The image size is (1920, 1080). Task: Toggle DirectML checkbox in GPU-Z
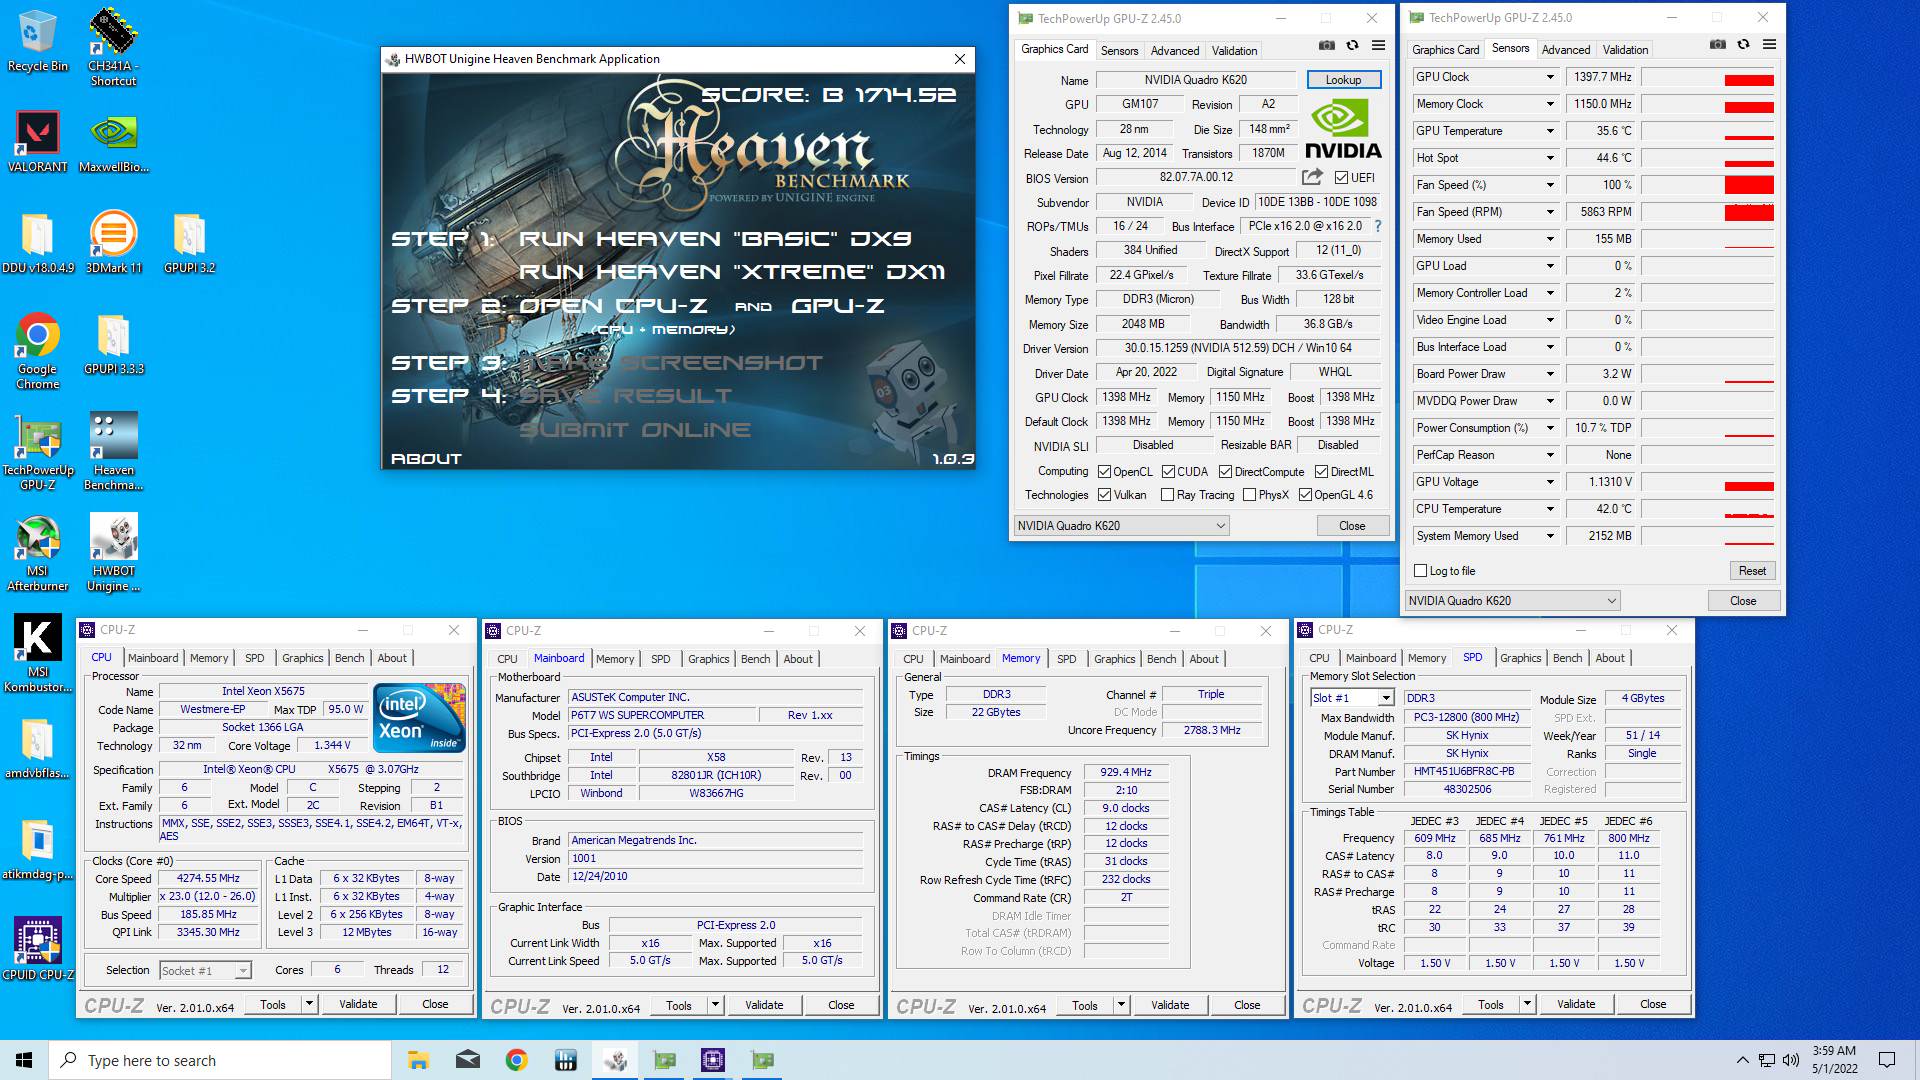[1321, 472]
